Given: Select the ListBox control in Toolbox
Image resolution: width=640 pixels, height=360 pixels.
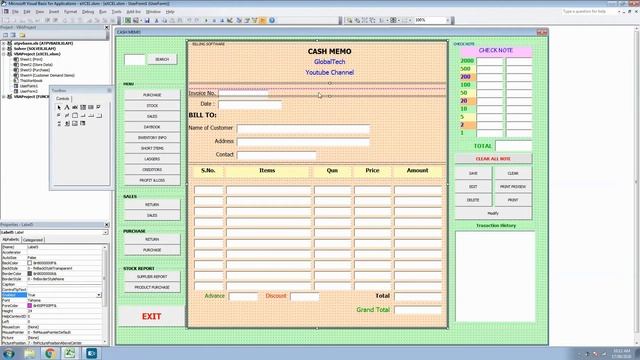Looking at the screenshot, I should coord(91,107).
